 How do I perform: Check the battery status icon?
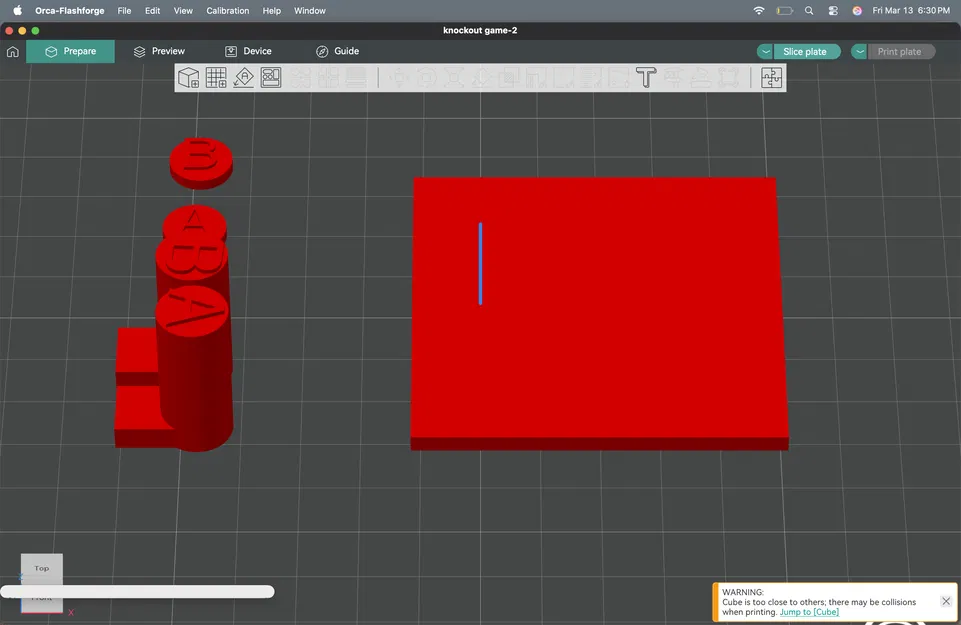[x=784, y=10]
